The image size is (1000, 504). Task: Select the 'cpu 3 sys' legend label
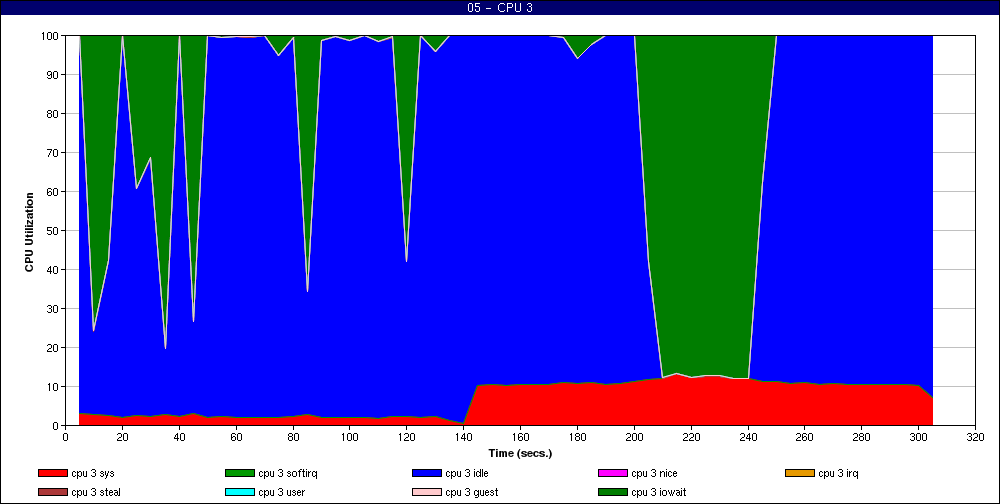(x=93, y=473)
